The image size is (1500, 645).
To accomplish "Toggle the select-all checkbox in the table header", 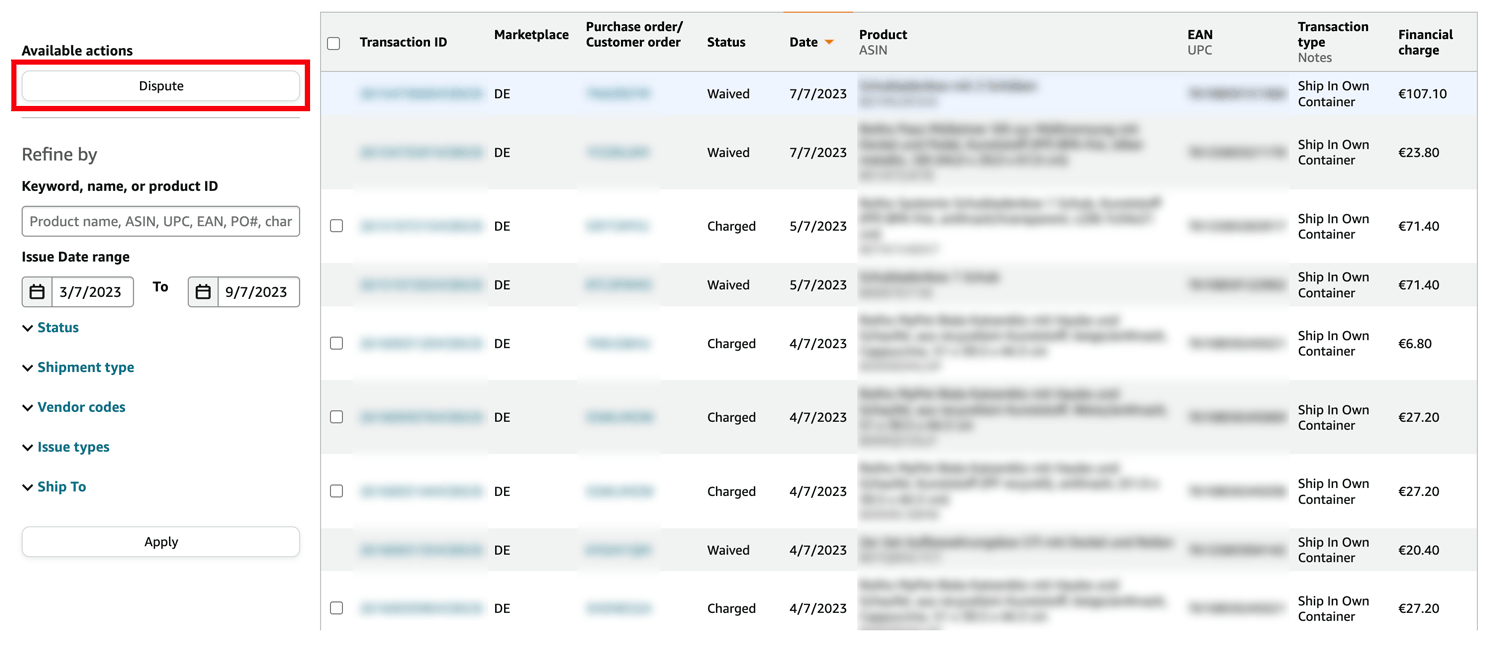I will pos(336,42).
